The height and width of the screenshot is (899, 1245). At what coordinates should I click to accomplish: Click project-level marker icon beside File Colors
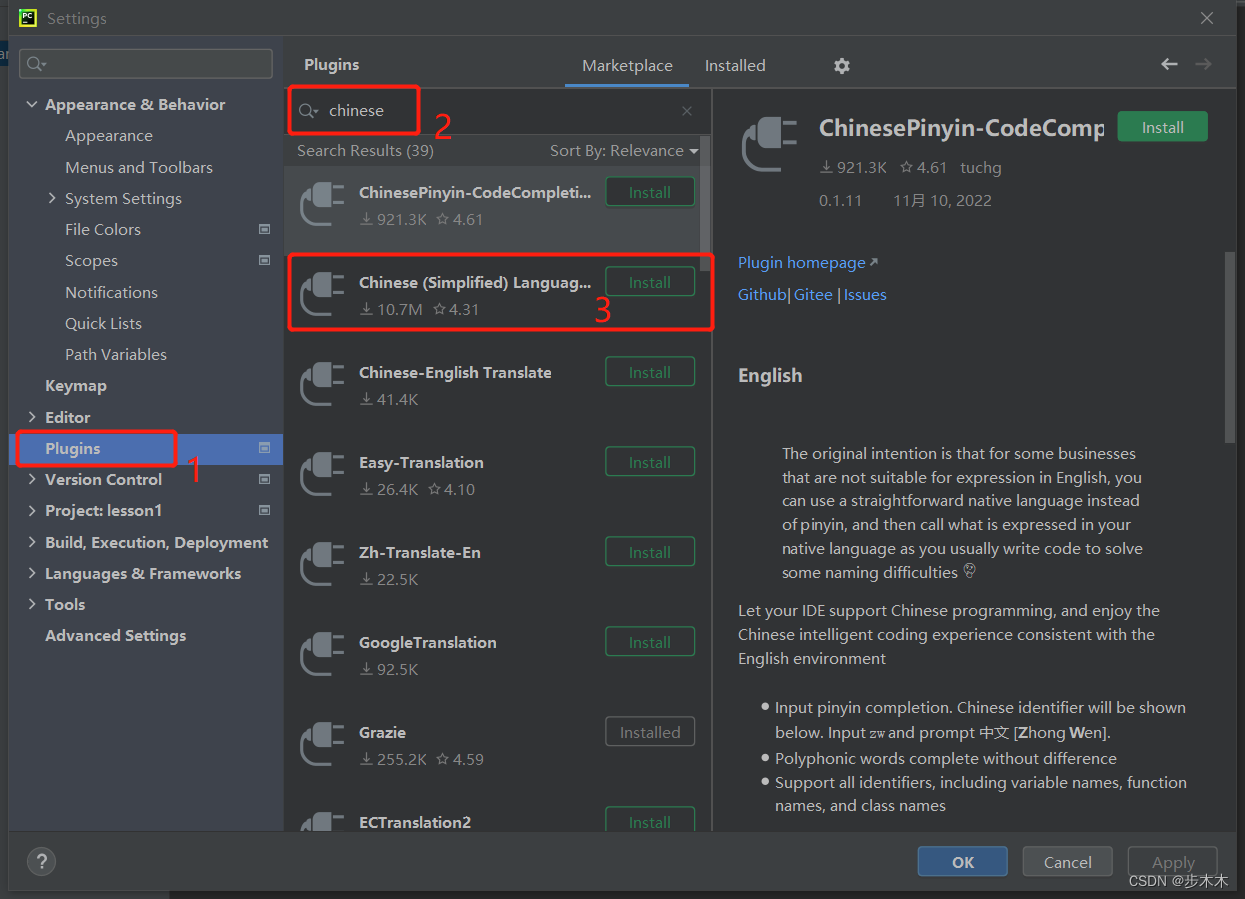point(265,229)
